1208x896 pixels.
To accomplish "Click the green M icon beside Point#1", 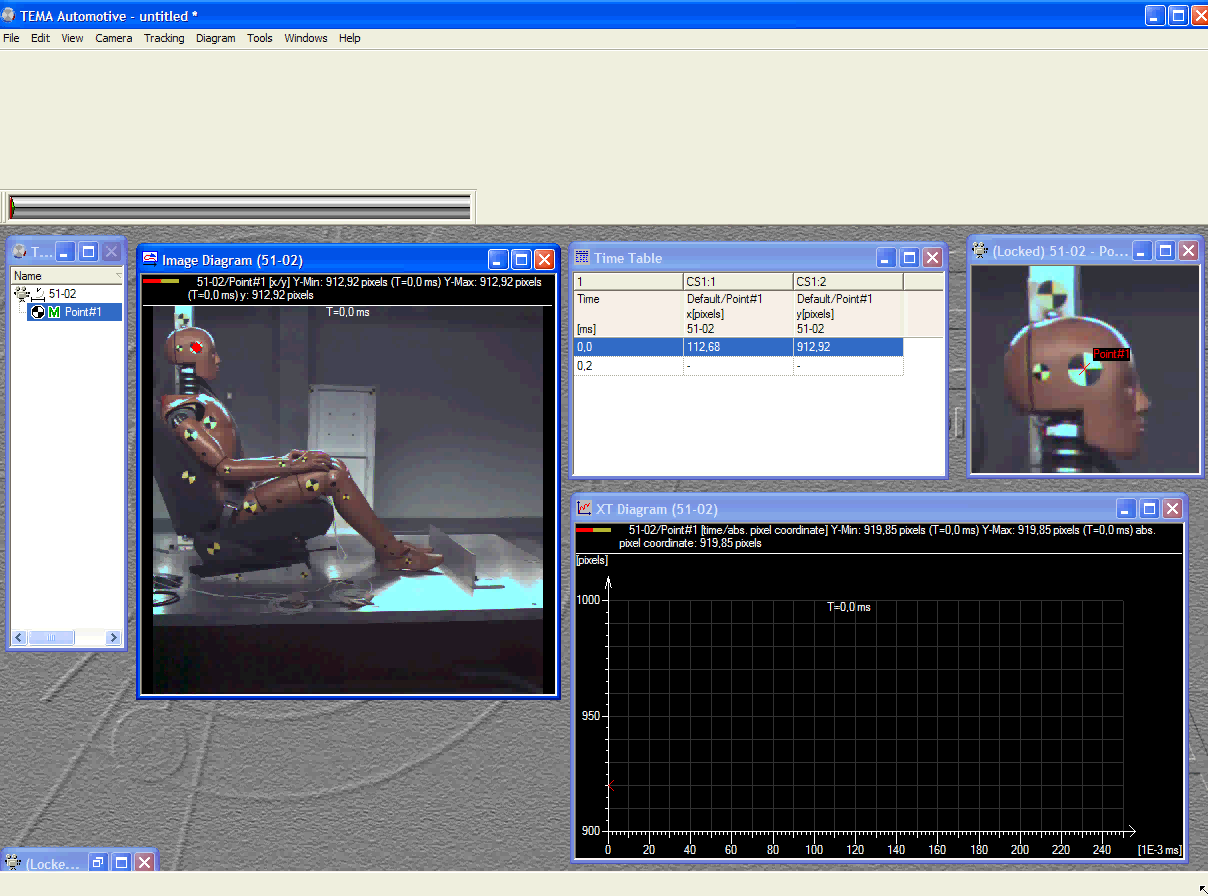I will [x=54, y=312].
